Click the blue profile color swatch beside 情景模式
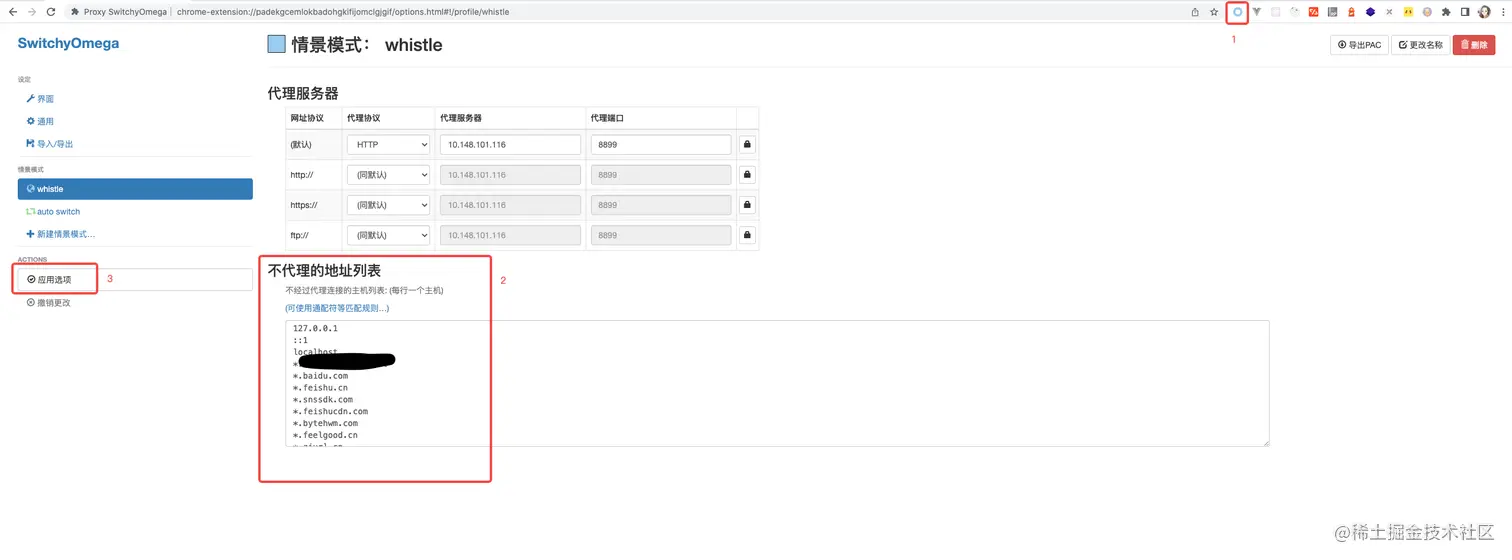This screenshot has width=1512, height=560. click(x=277, y=44)
